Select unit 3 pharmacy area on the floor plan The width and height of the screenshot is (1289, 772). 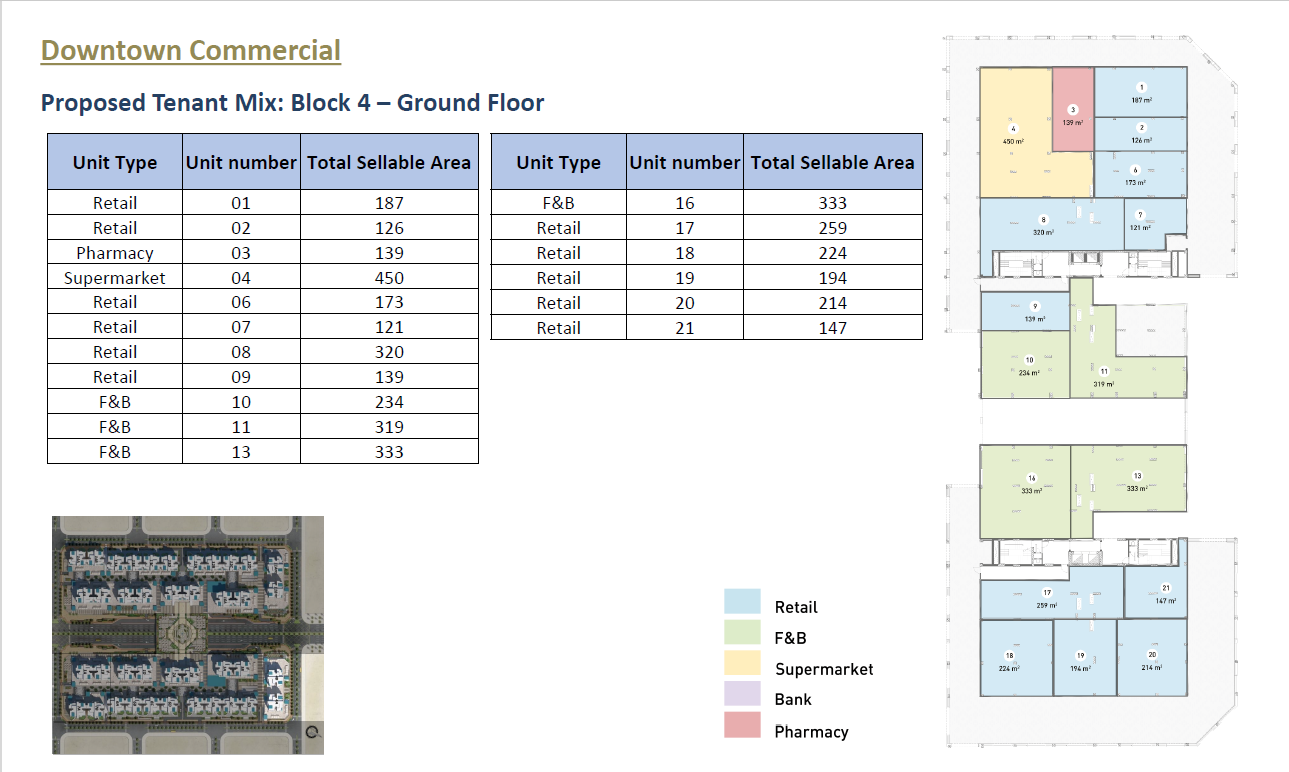point(1073,110)
